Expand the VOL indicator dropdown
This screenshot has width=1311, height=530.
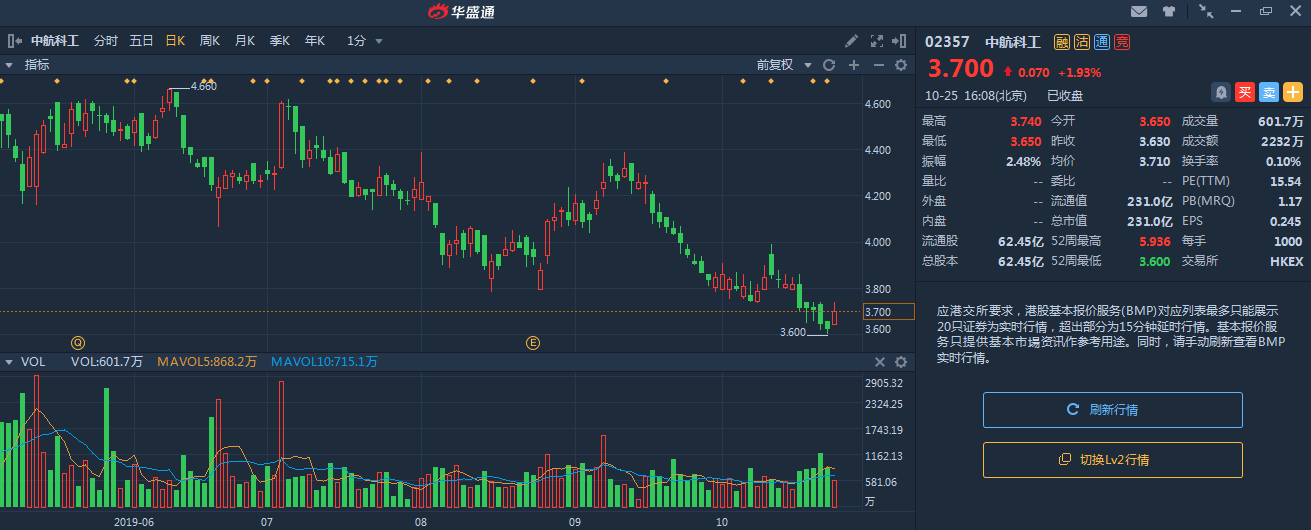click(9, 362)
